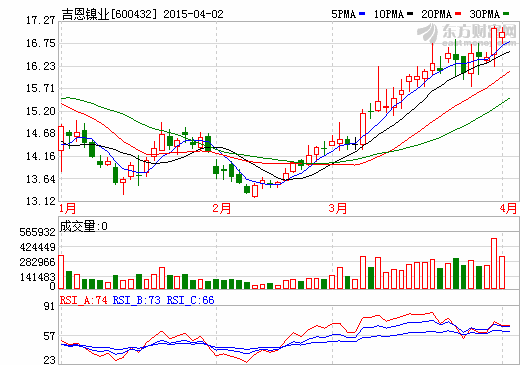The width and height of the screenshot is (520, 365).
Task: Click the blue 5PMA legend swatch
Action: [362, 14]
